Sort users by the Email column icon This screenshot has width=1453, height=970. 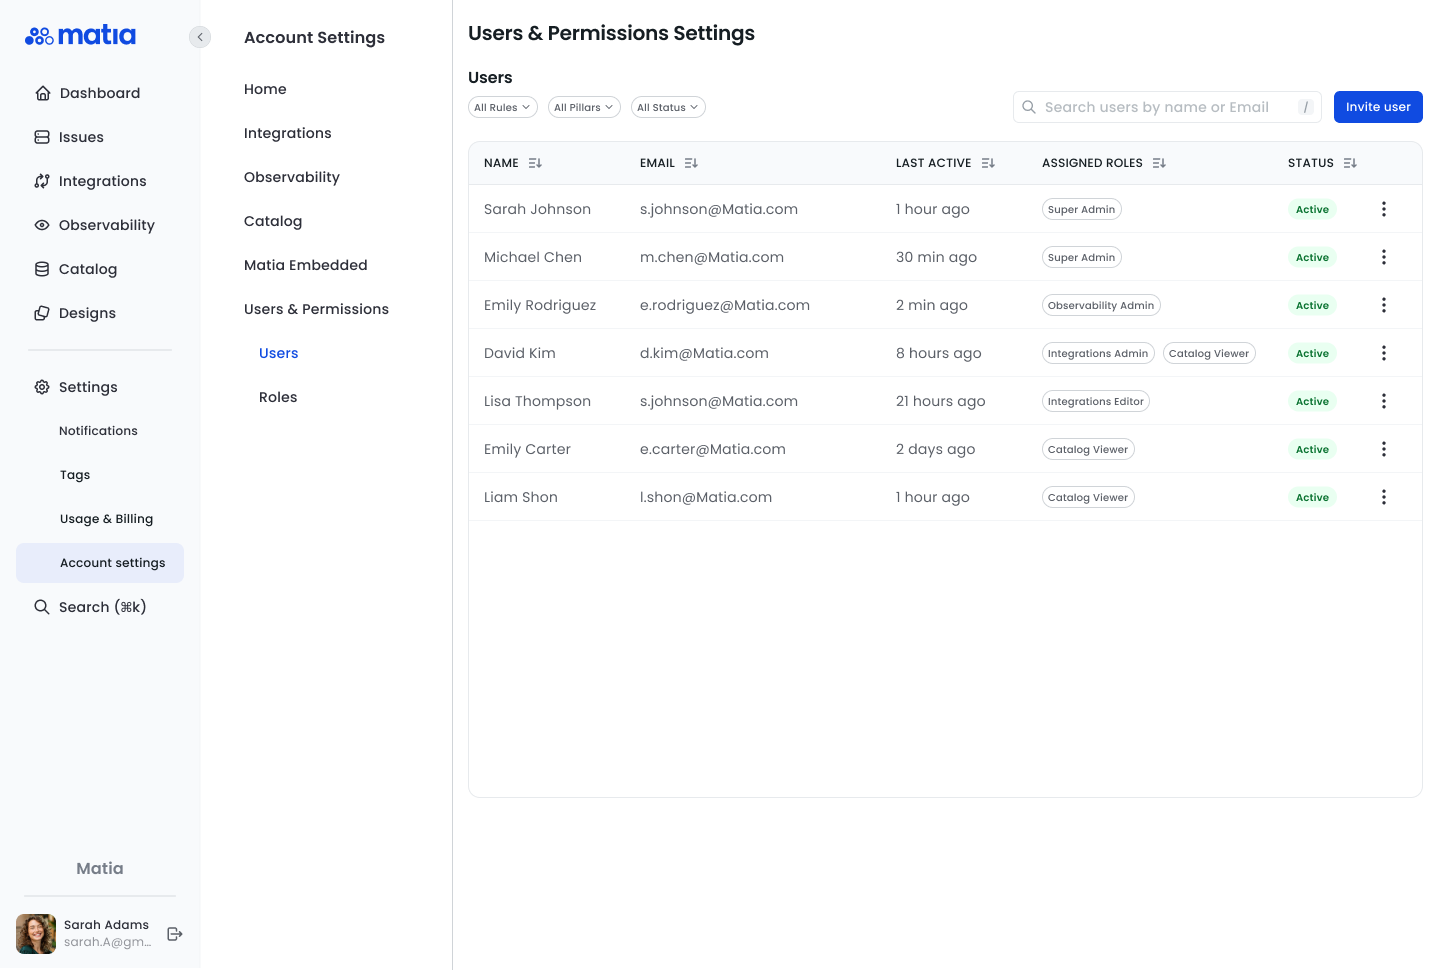(x=691, y=163)
